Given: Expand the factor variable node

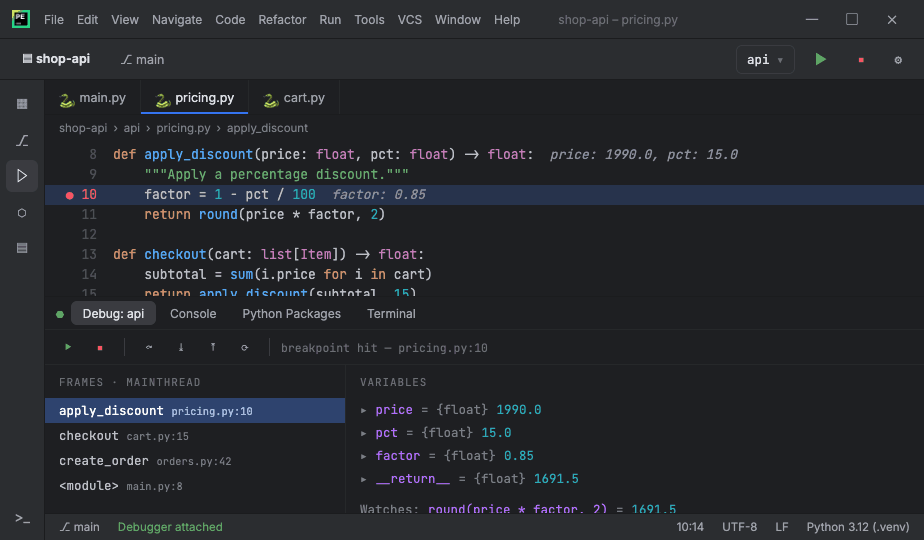Looking at the screenshot, I should point(364,456).
